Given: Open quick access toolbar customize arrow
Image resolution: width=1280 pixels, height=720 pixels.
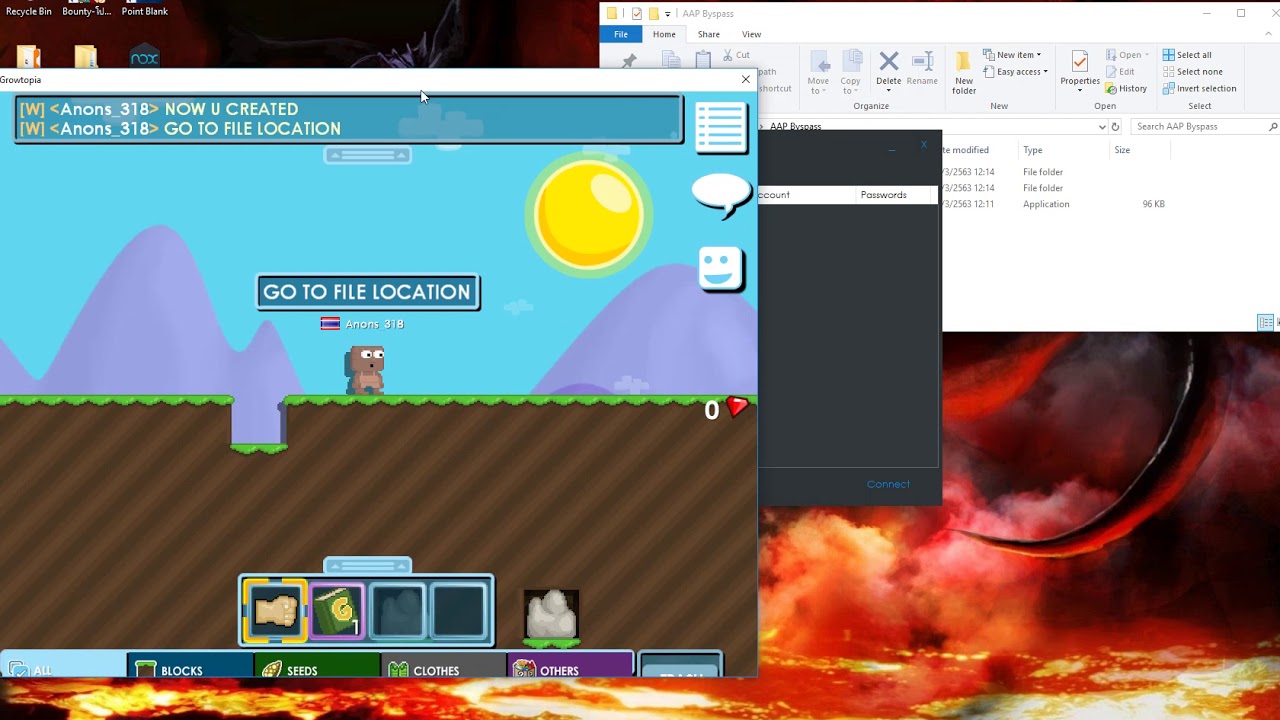Looking at the screenshot, I should (668, 14).
